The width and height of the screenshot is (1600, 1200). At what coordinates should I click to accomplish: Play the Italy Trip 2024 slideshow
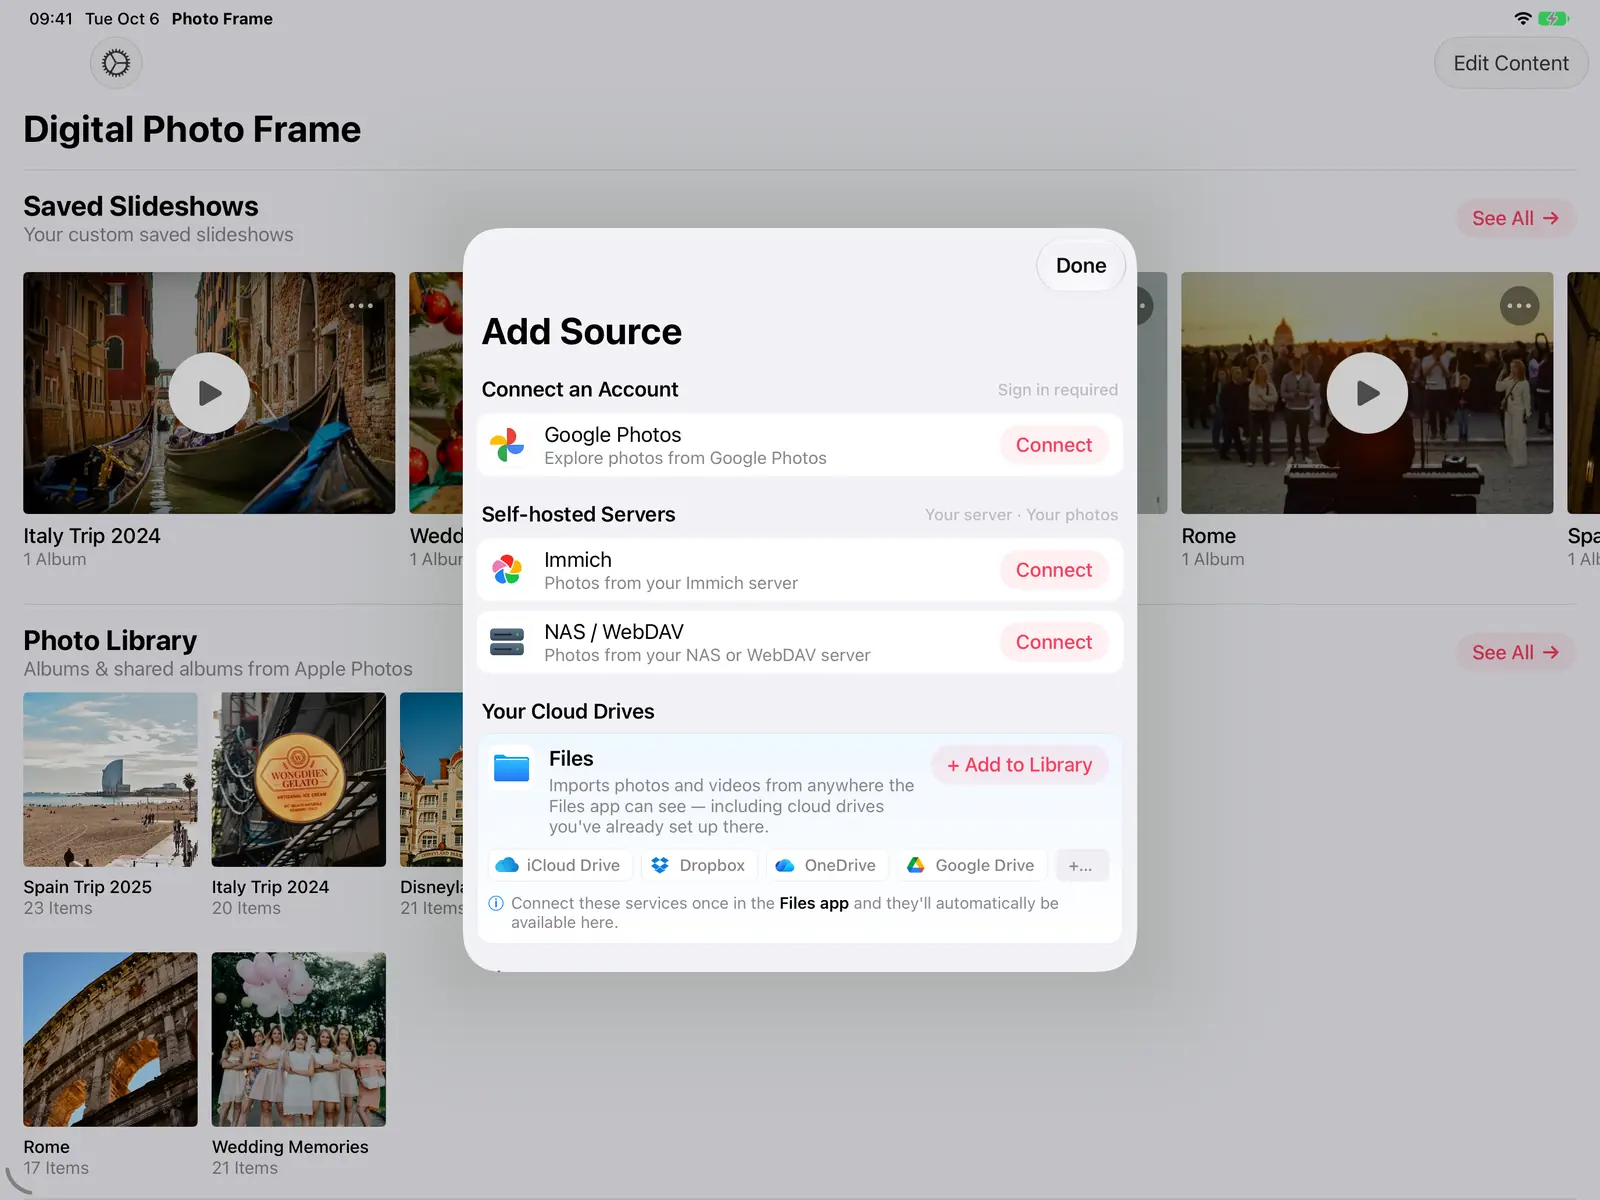[209, 393]
